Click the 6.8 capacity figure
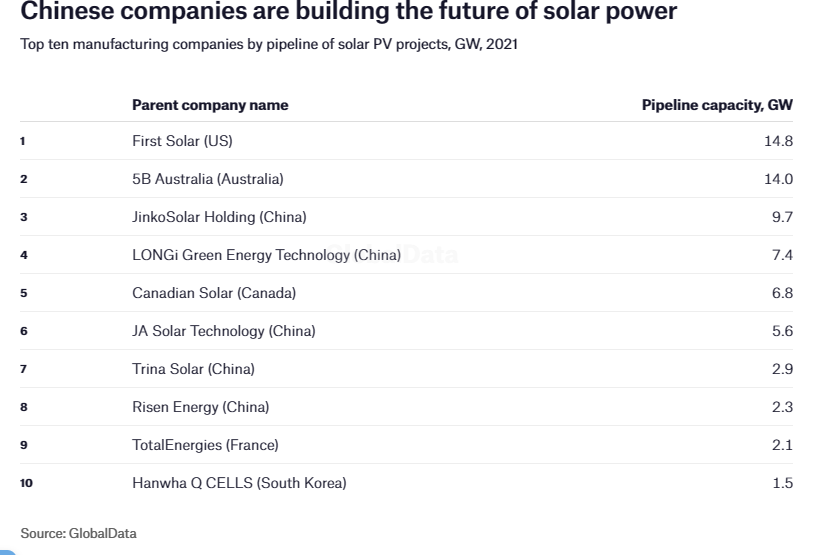This screenshot has width=833, height=555. pos(782,293)
